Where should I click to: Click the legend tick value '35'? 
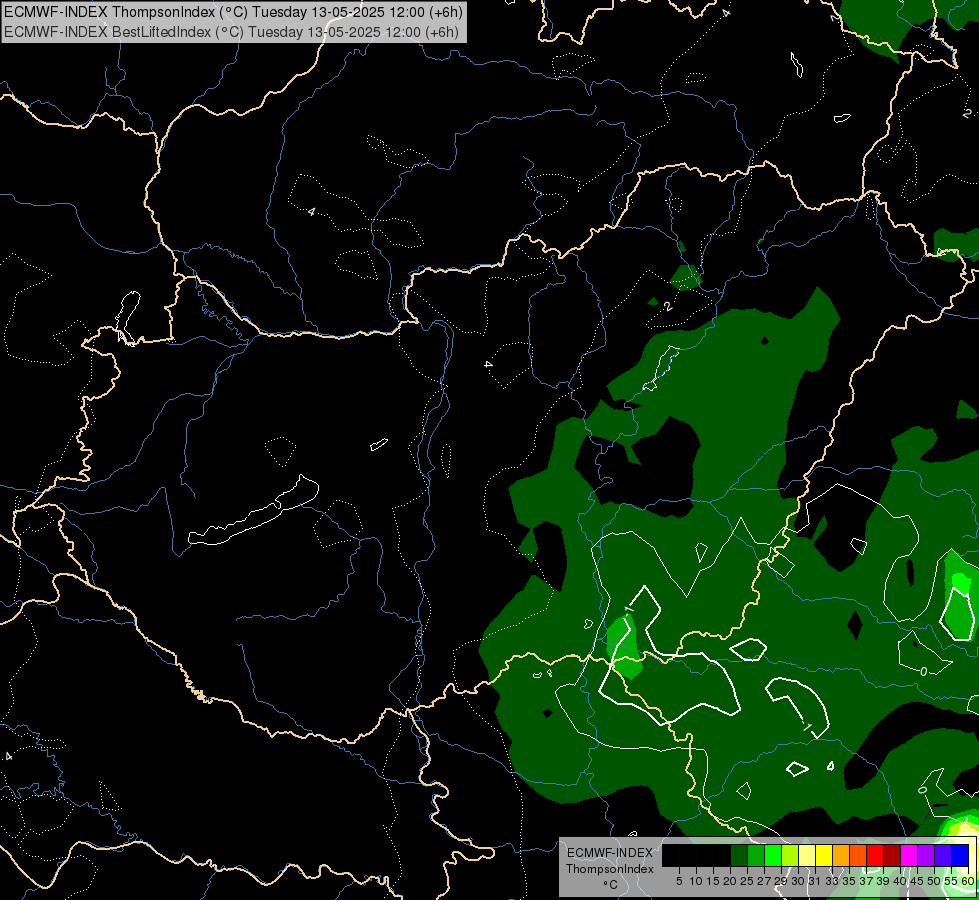[x=849, y=881]
